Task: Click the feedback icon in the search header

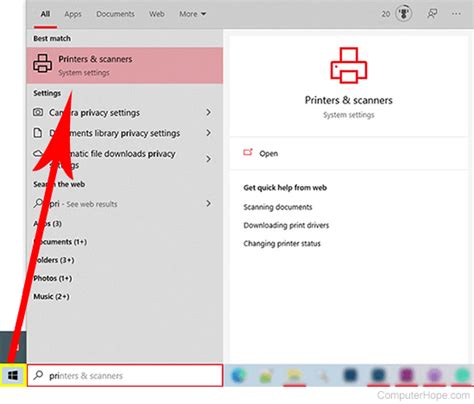Action: [432, 14]
